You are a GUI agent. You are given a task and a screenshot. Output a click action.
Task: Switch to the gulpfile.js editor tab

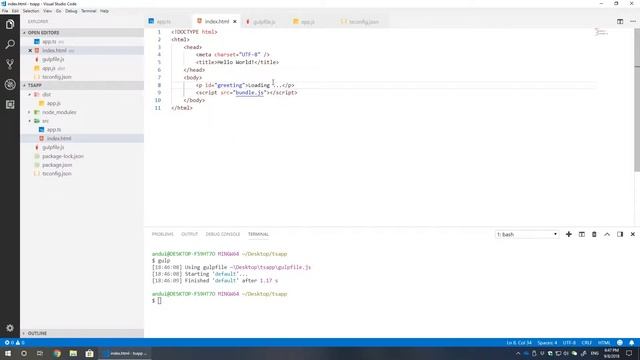point(264,22)
